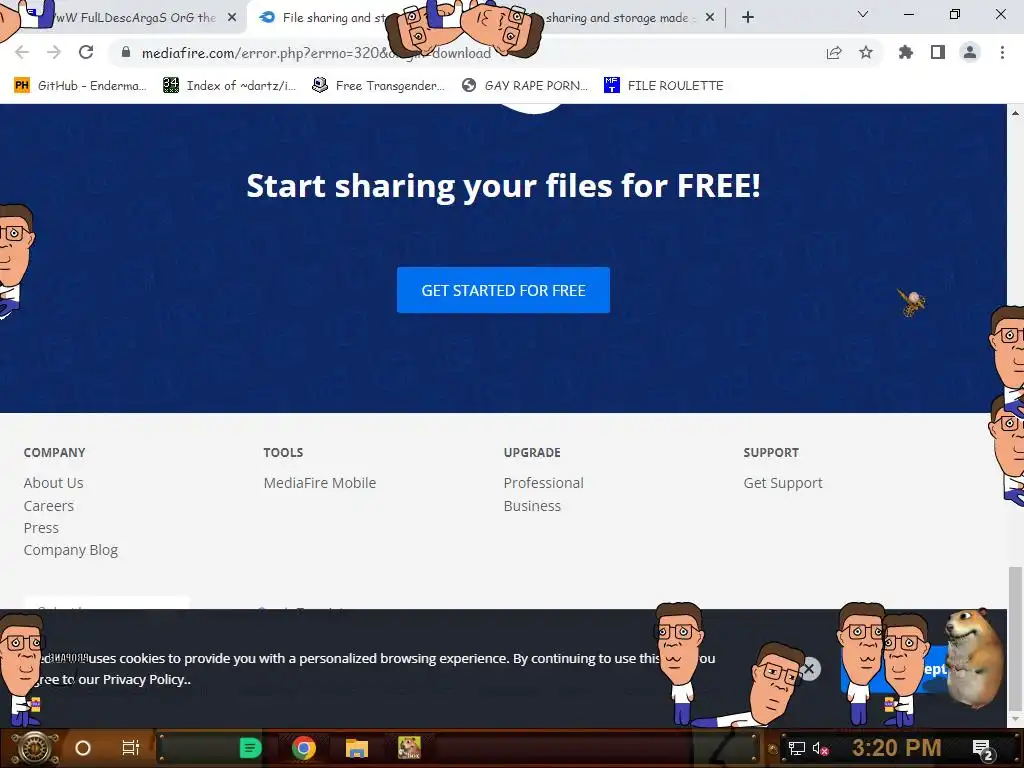Click the COMPANY footer heading

click(x=54, y=453)
